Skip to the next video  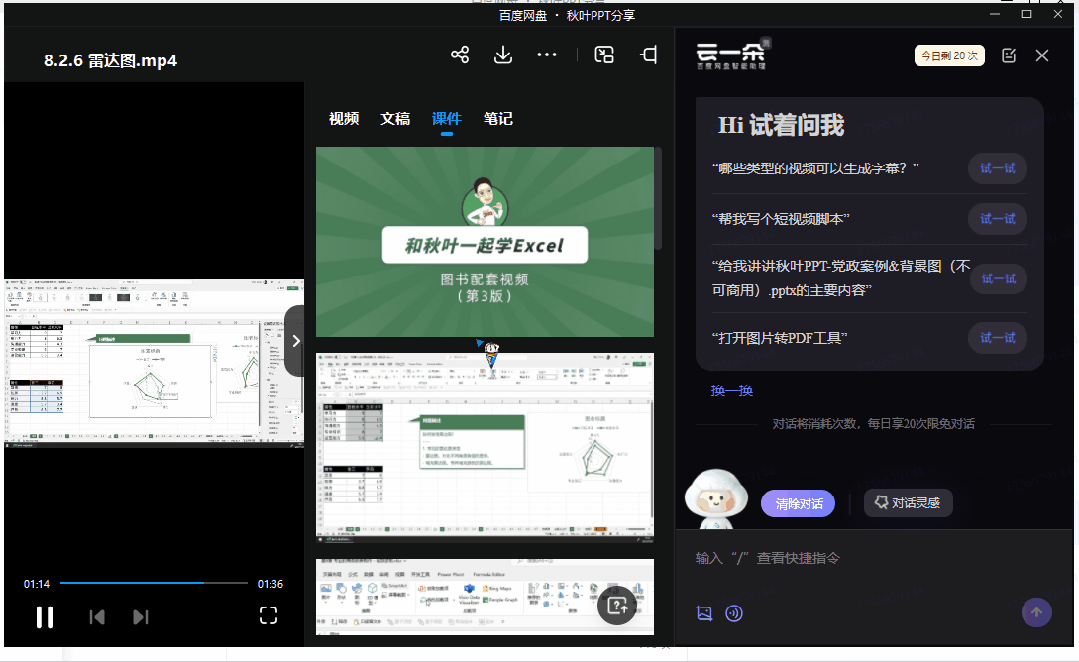coord(141,617)
